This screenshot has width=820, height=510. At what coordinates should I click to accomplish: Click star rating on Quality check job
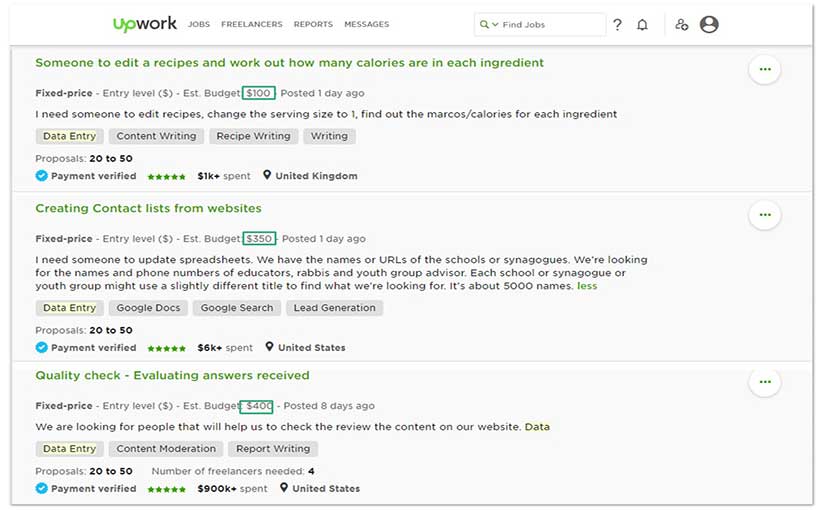tap(166, 490)
